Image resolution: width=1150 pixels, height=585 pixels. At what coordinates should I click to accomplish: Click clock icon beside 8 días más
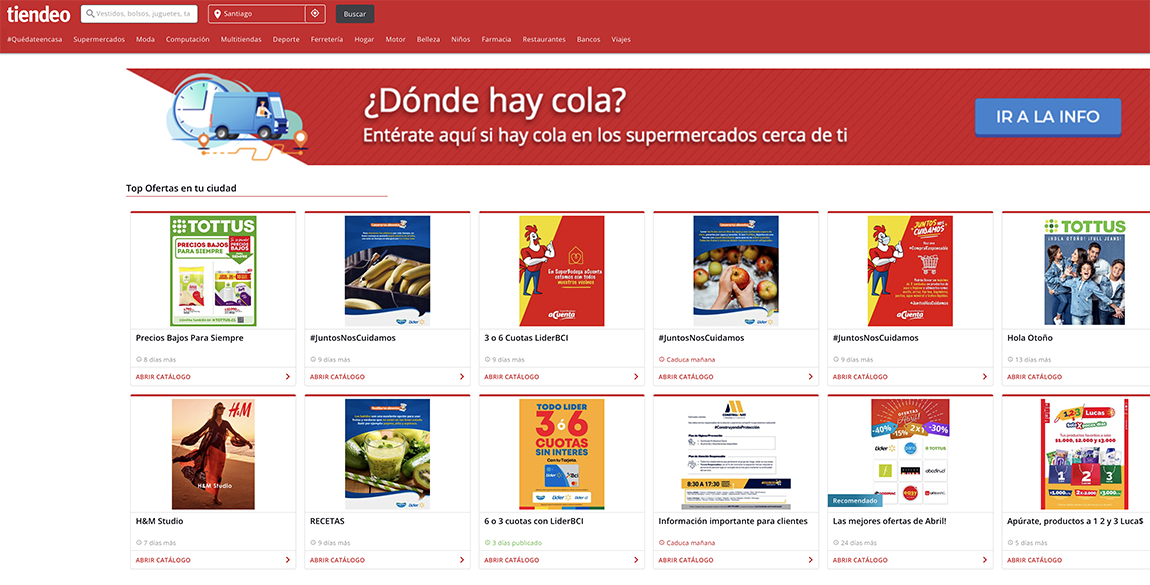[x=139, y=360]
